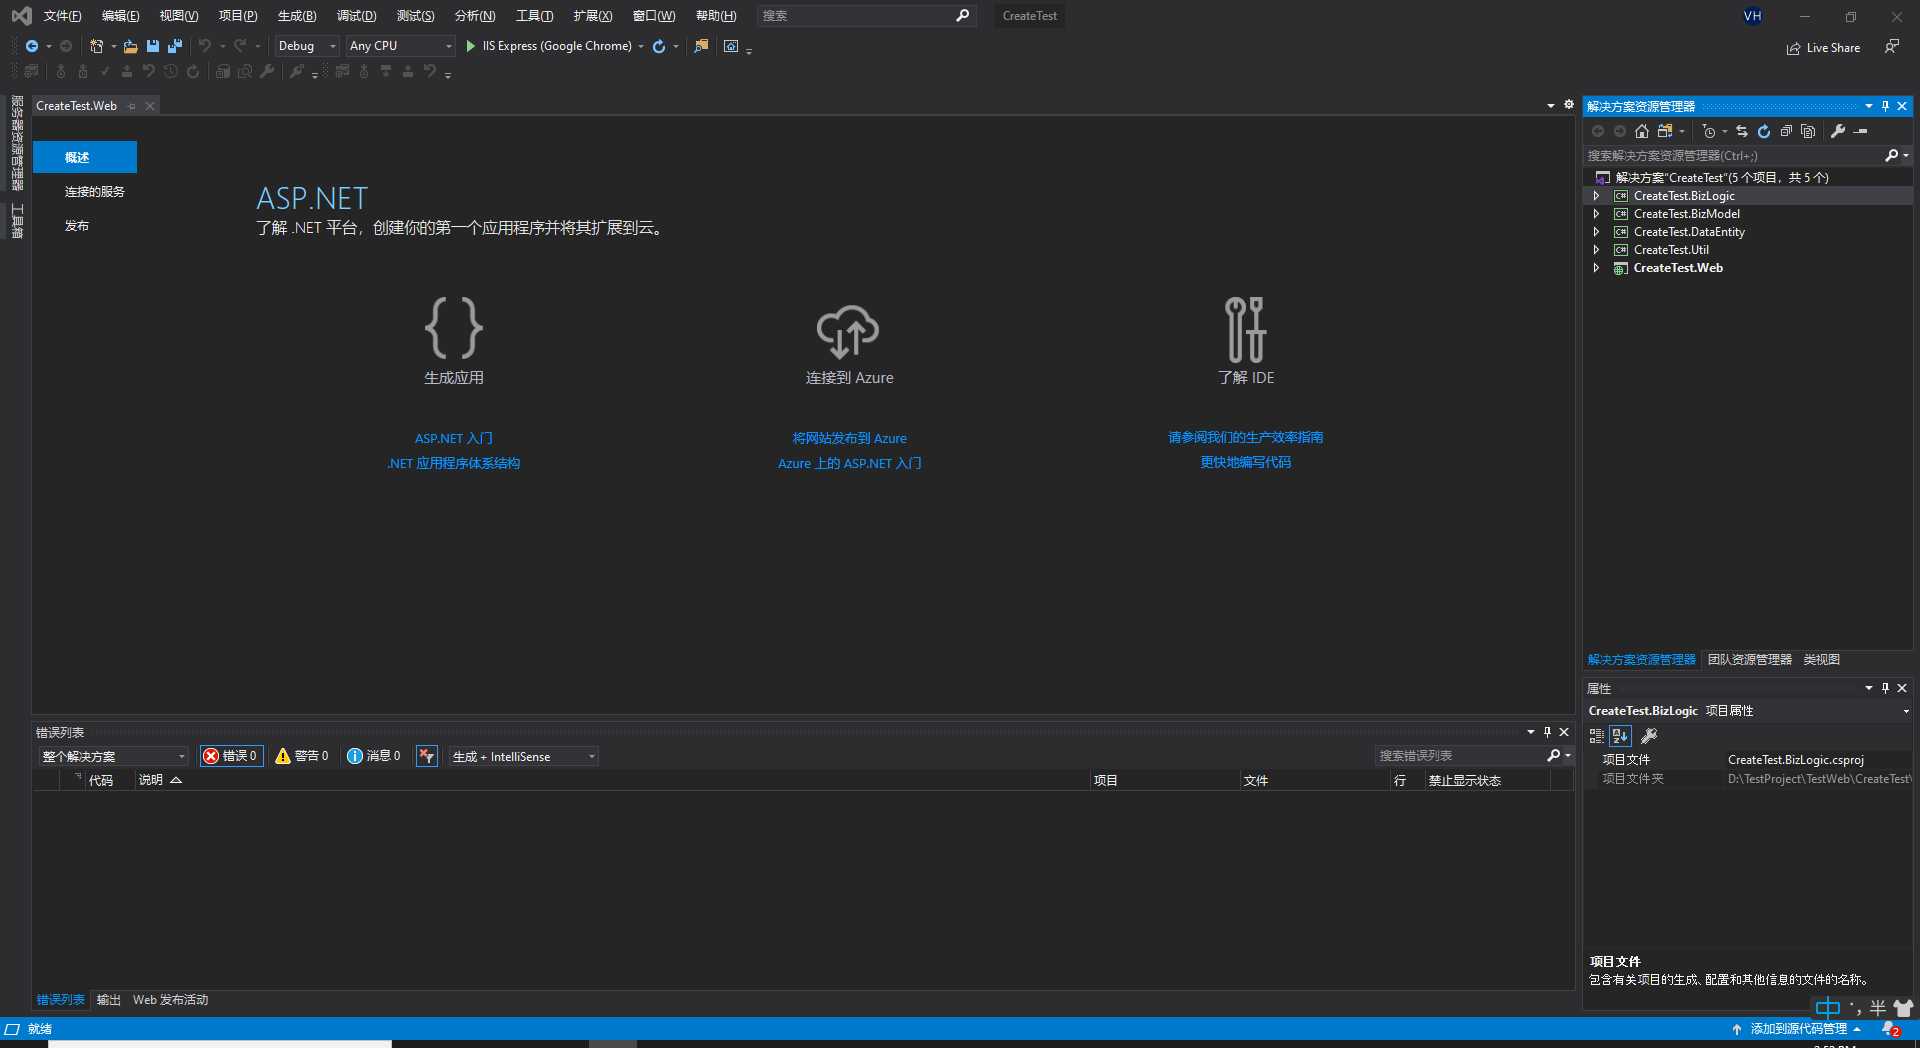
Task: Click the New Project toolbar icon
Action: click(x=96, y=46)
